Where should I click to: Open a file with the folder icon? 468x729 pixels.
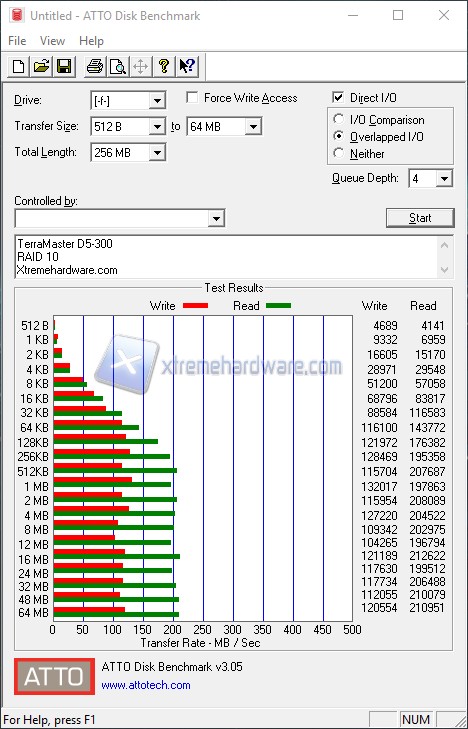41,66
